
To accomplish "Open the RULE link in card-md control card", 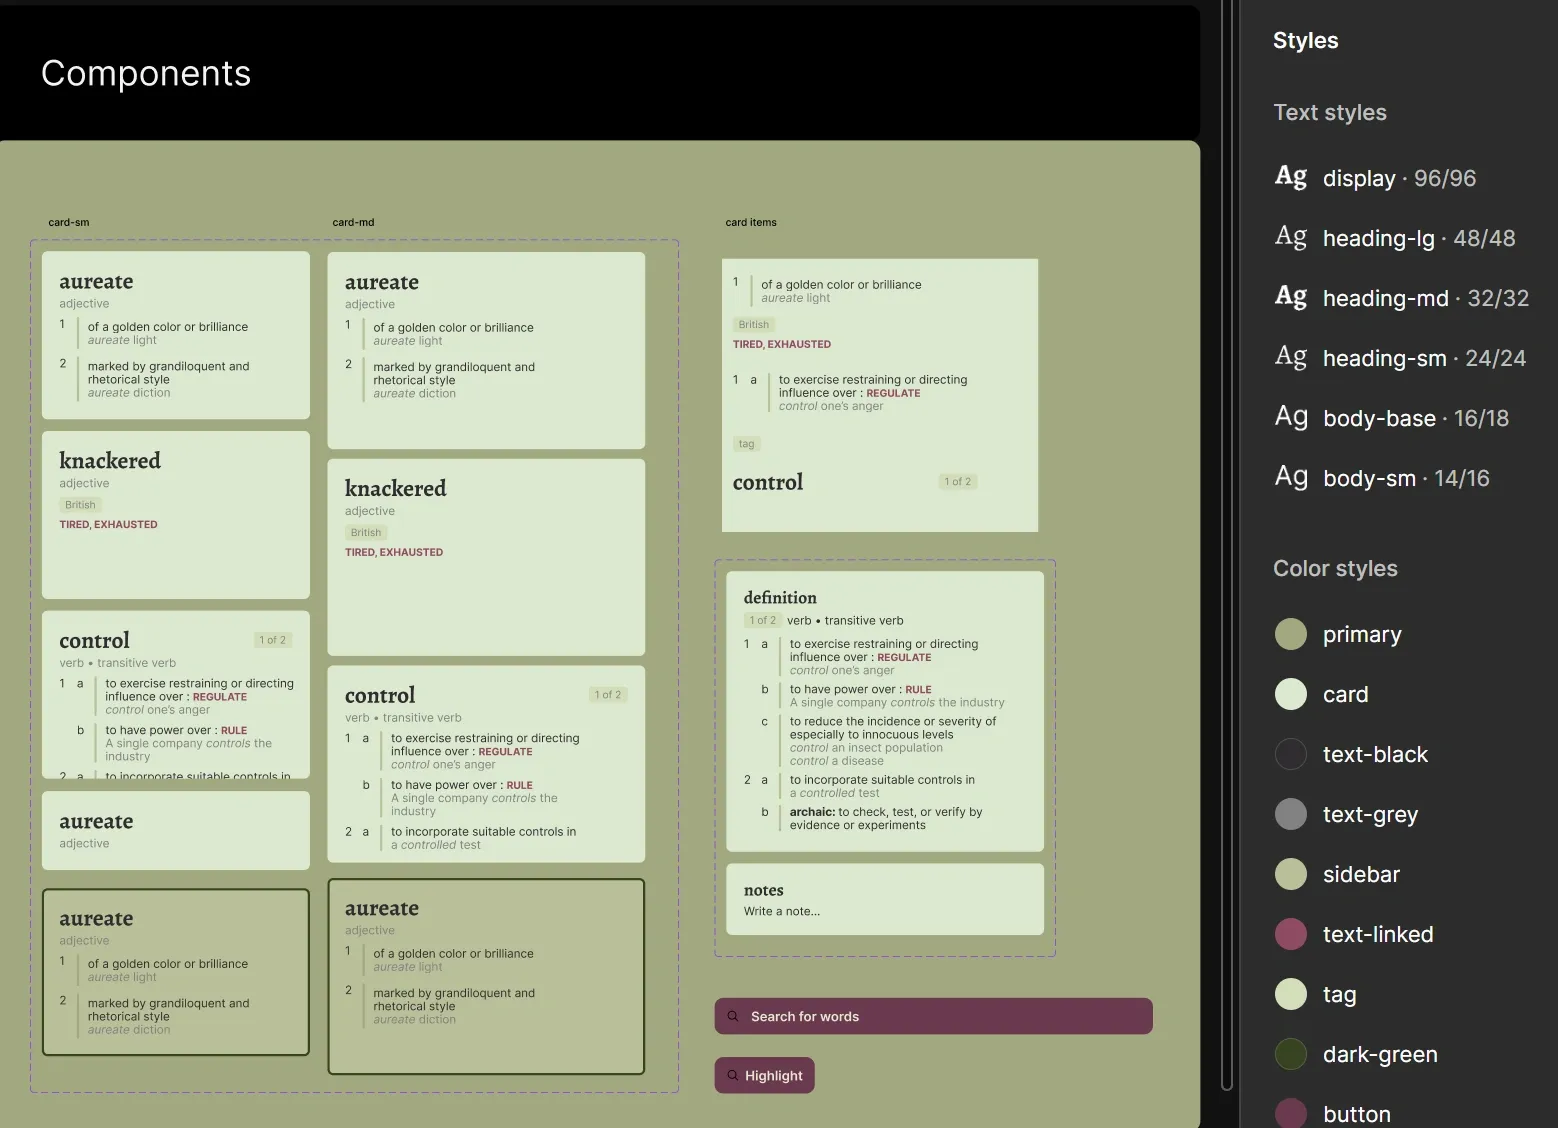I will point(519,786).
